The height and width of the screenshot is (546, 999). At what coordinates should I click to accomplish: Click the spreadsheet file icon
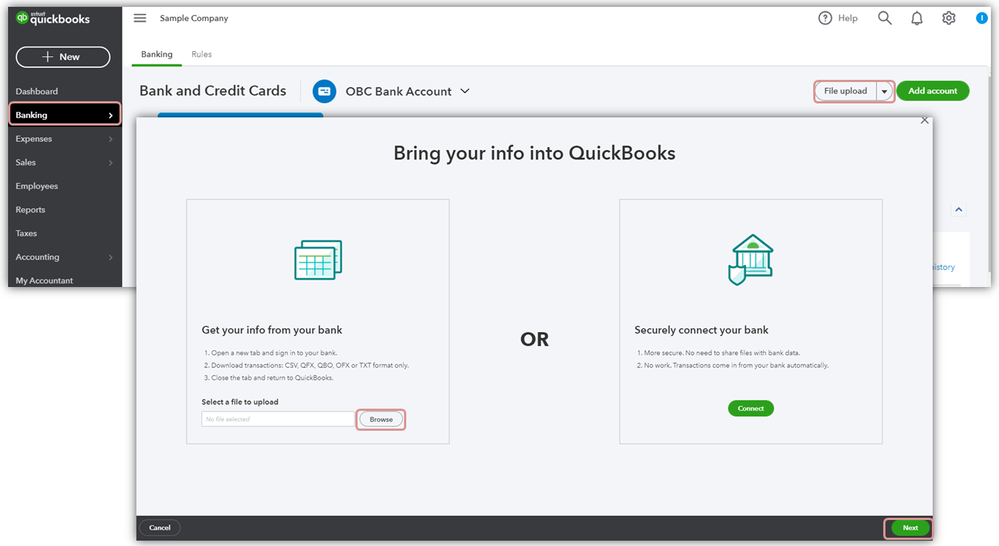pos(318,259)
